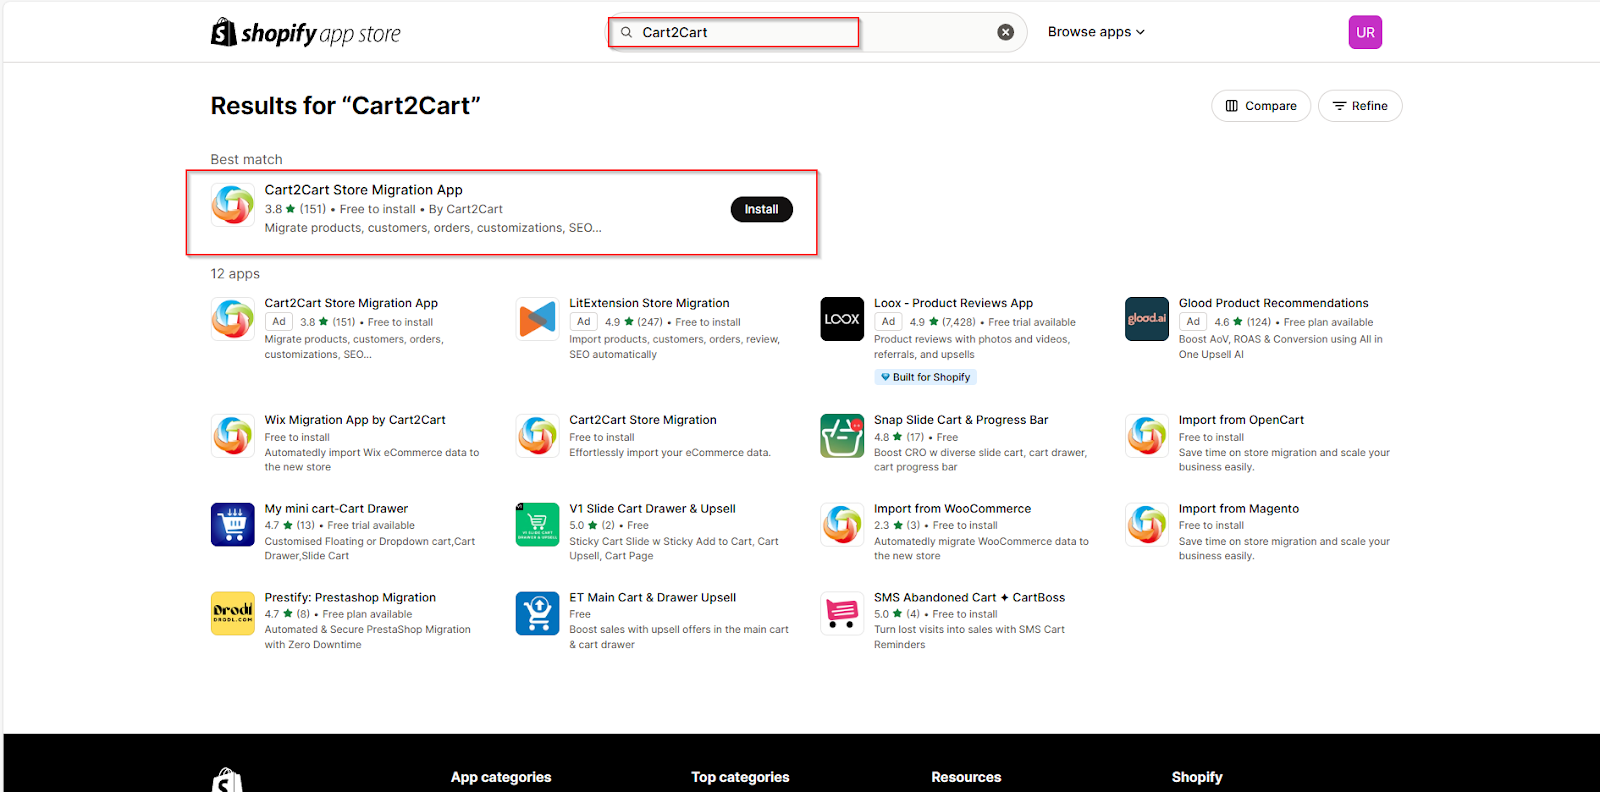
Task: Clear the search field with X icon
Action: tap(1005, 32)
